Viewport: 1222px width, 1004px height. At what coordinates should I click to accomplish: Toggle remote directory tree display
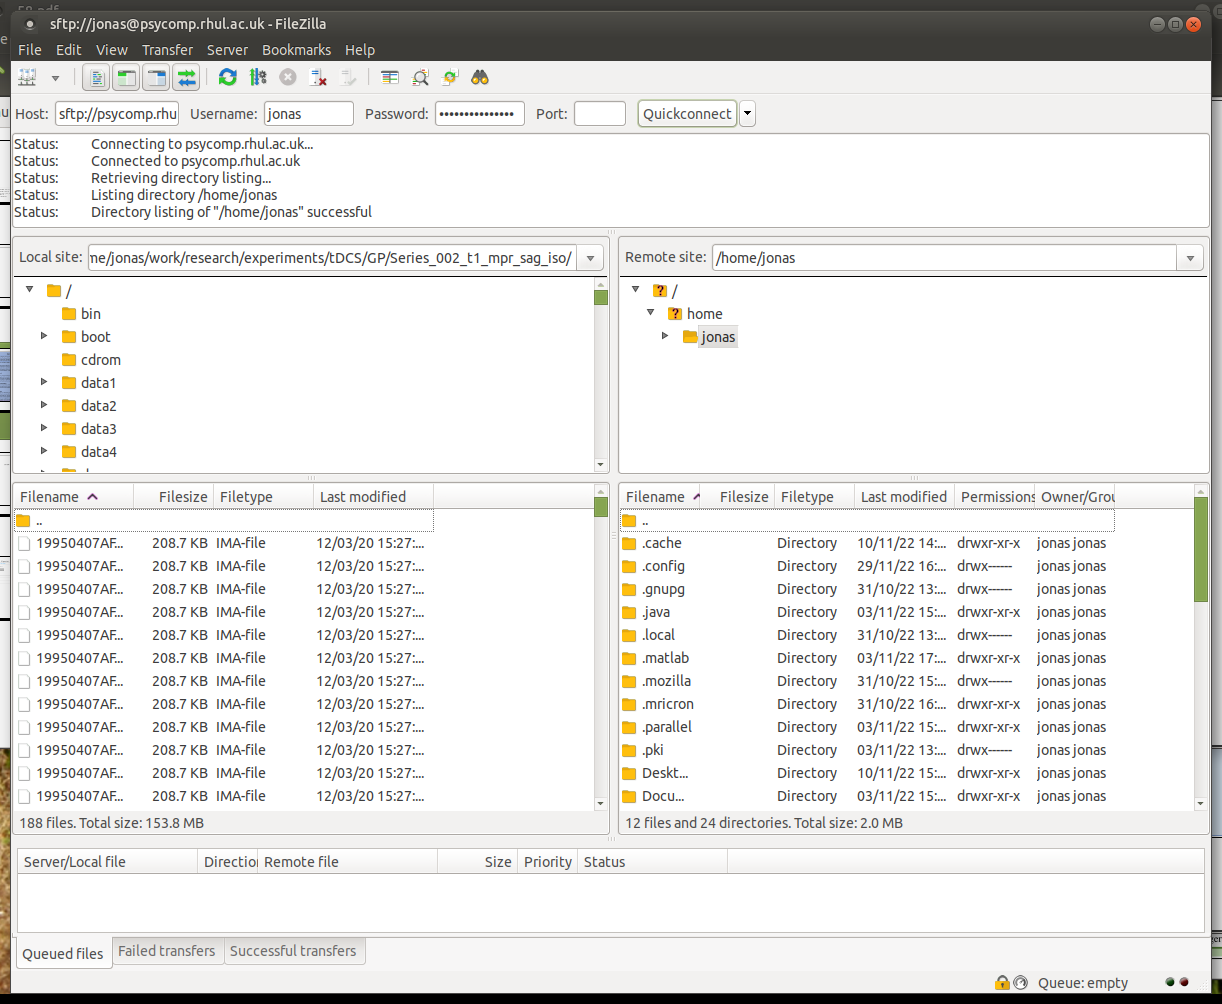(156, 77)
